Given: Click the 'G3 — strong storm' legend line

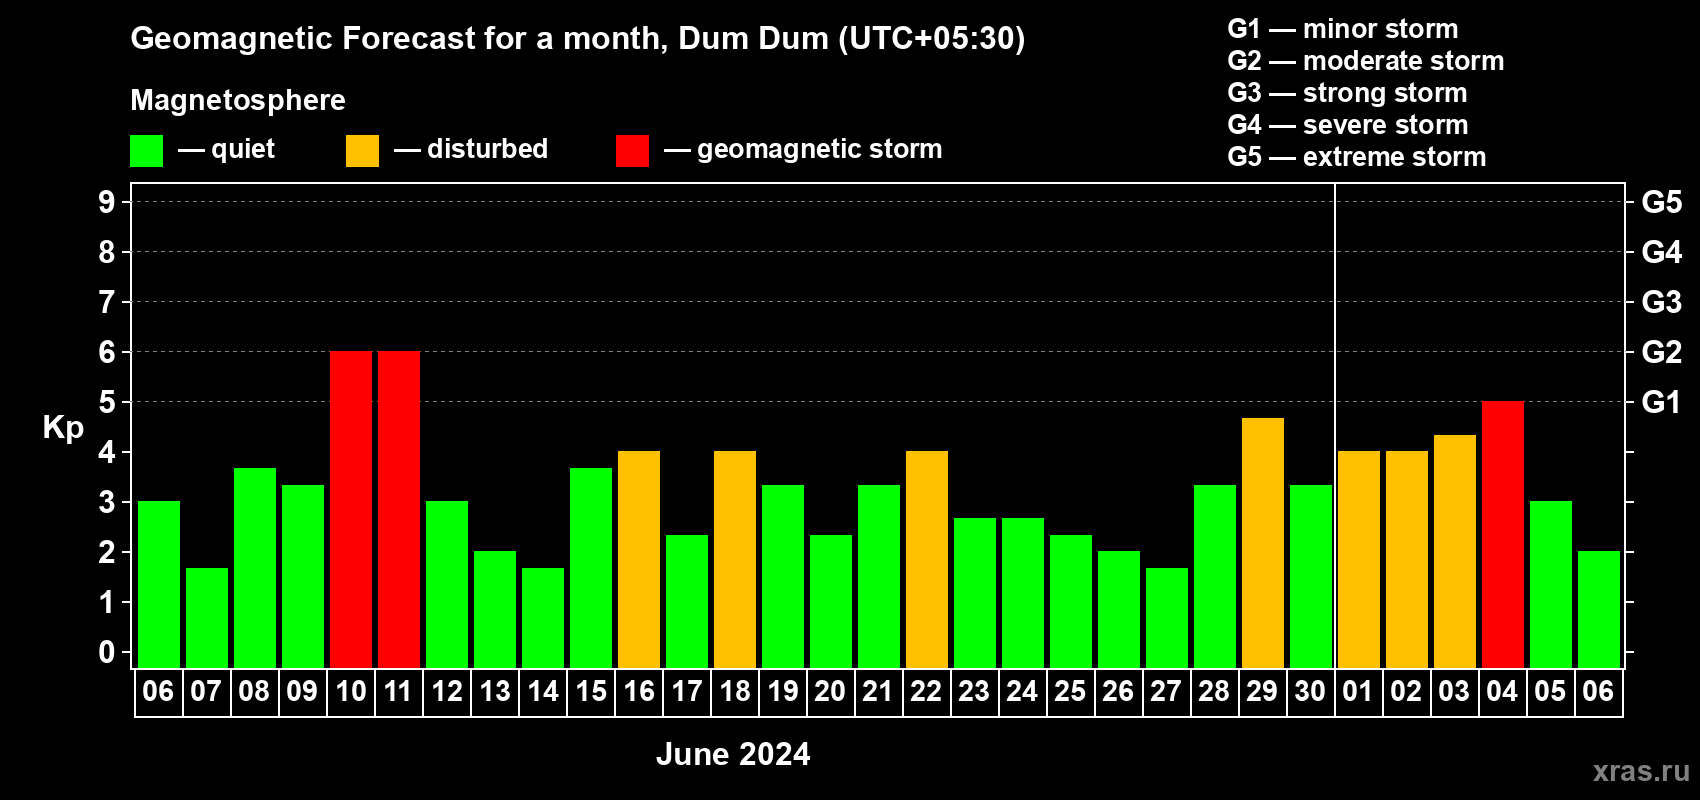Looking at the screenshot, I should point(1347,93).
